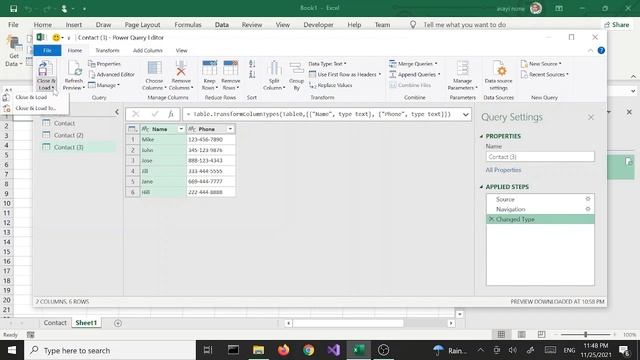Open the Data Type: Text dropdown
The height and width of the screenshot is (360, 640).
click(327, 64)
